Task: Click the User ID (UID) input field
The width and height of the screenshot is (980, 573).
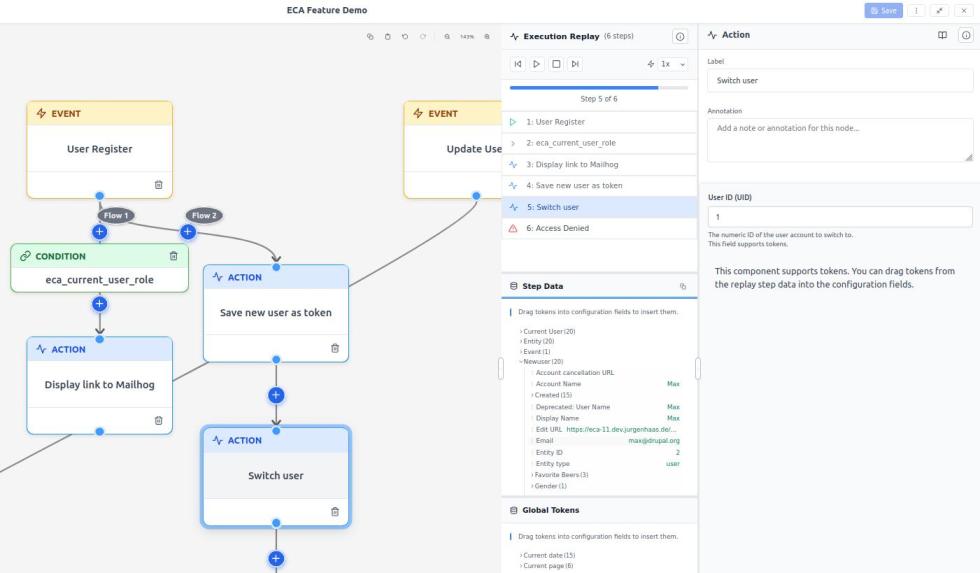Action: tap(840, 217)
